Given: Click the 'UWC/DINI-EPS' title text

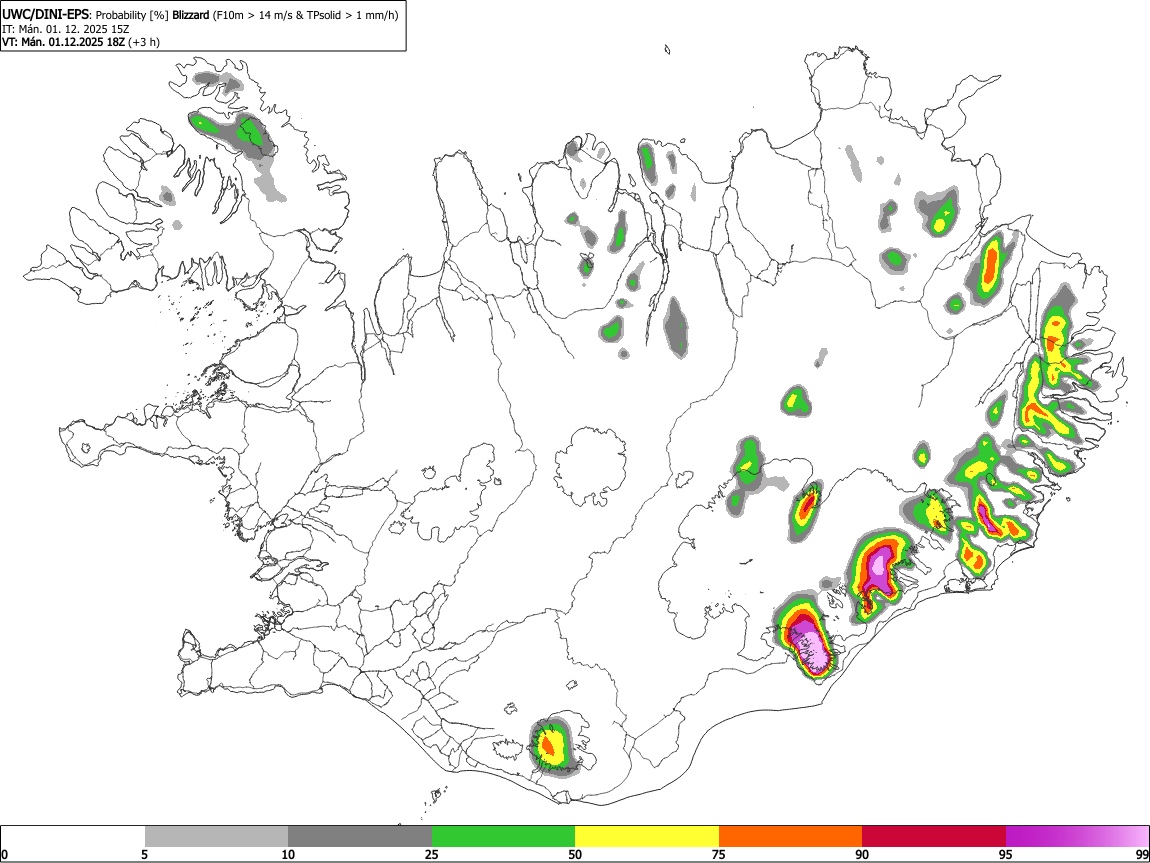Looking at the screenshot, I should click(x=45, y=15).
